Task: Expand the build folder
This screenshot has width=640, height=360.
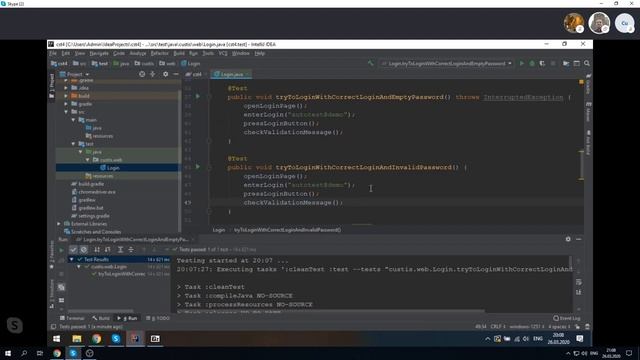Action: (66, 96)
